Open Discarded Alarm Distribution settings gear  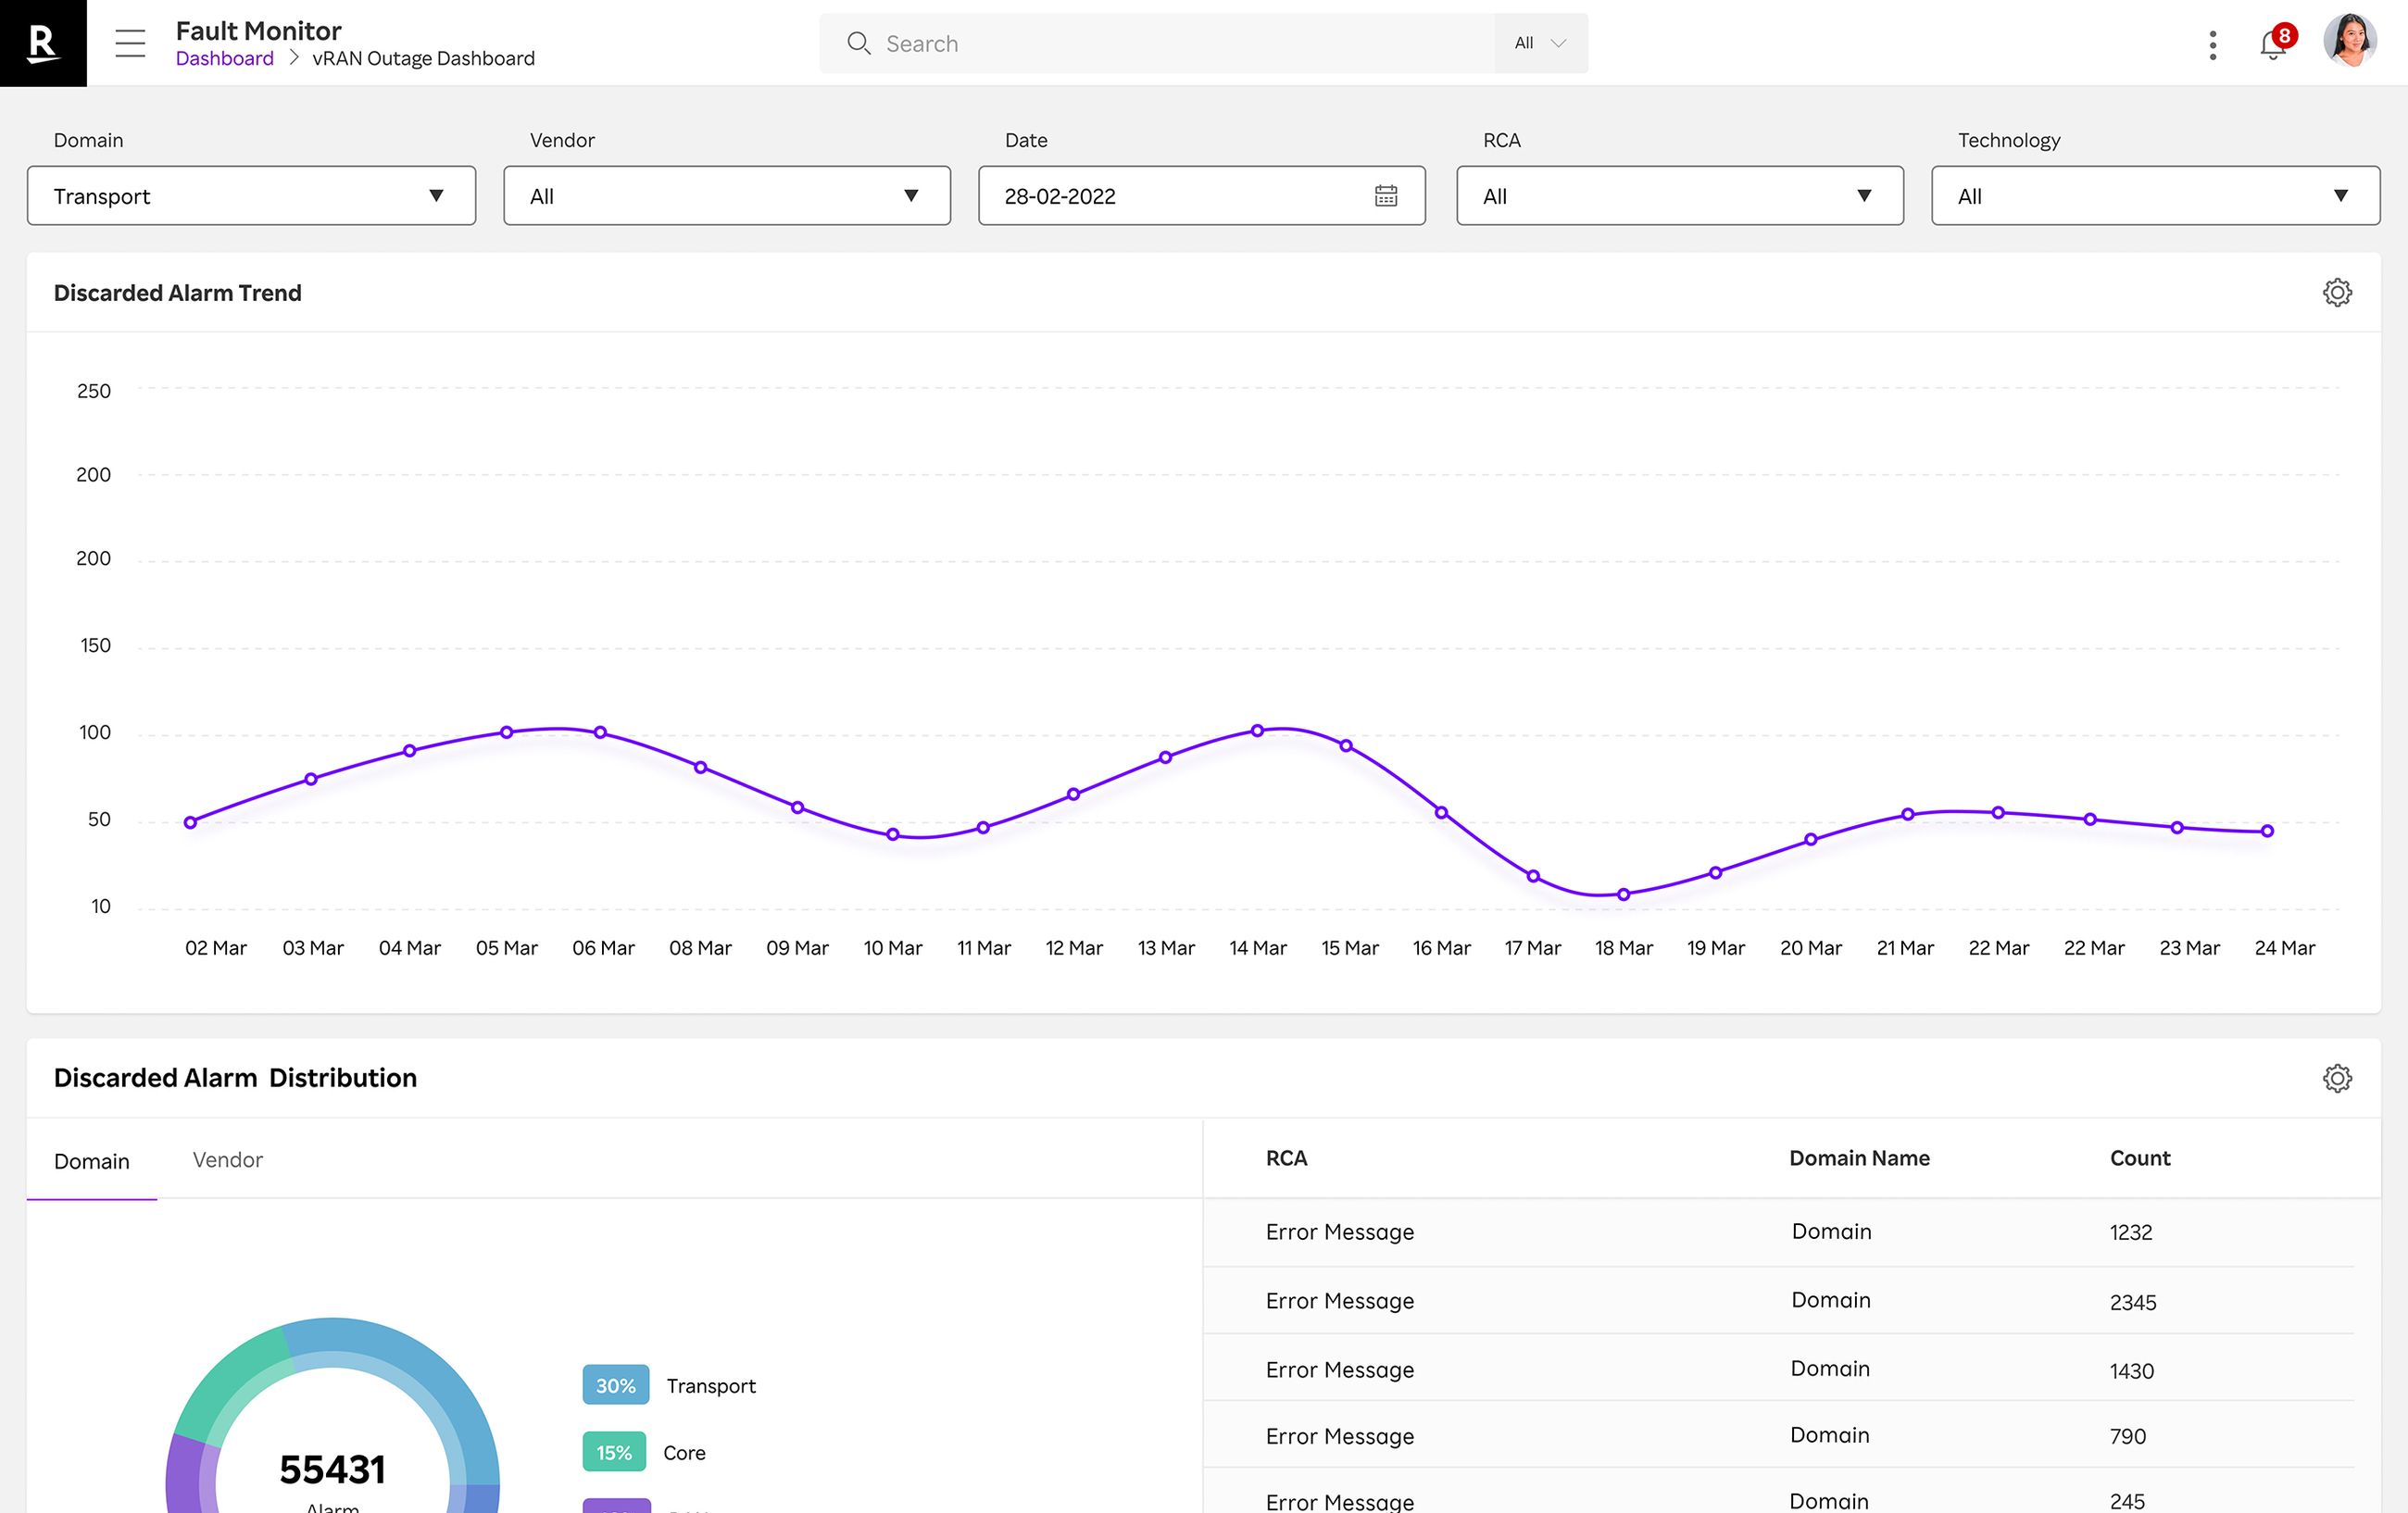click(x=2337, y=1078)
